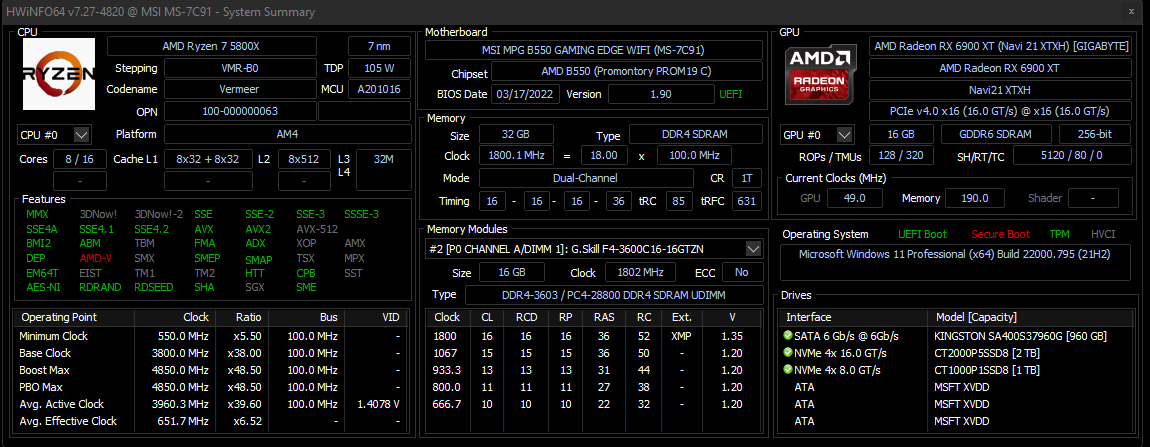Click the ECC value No
Viewport: 1150px width, 447px height.
tap(742, 272)
